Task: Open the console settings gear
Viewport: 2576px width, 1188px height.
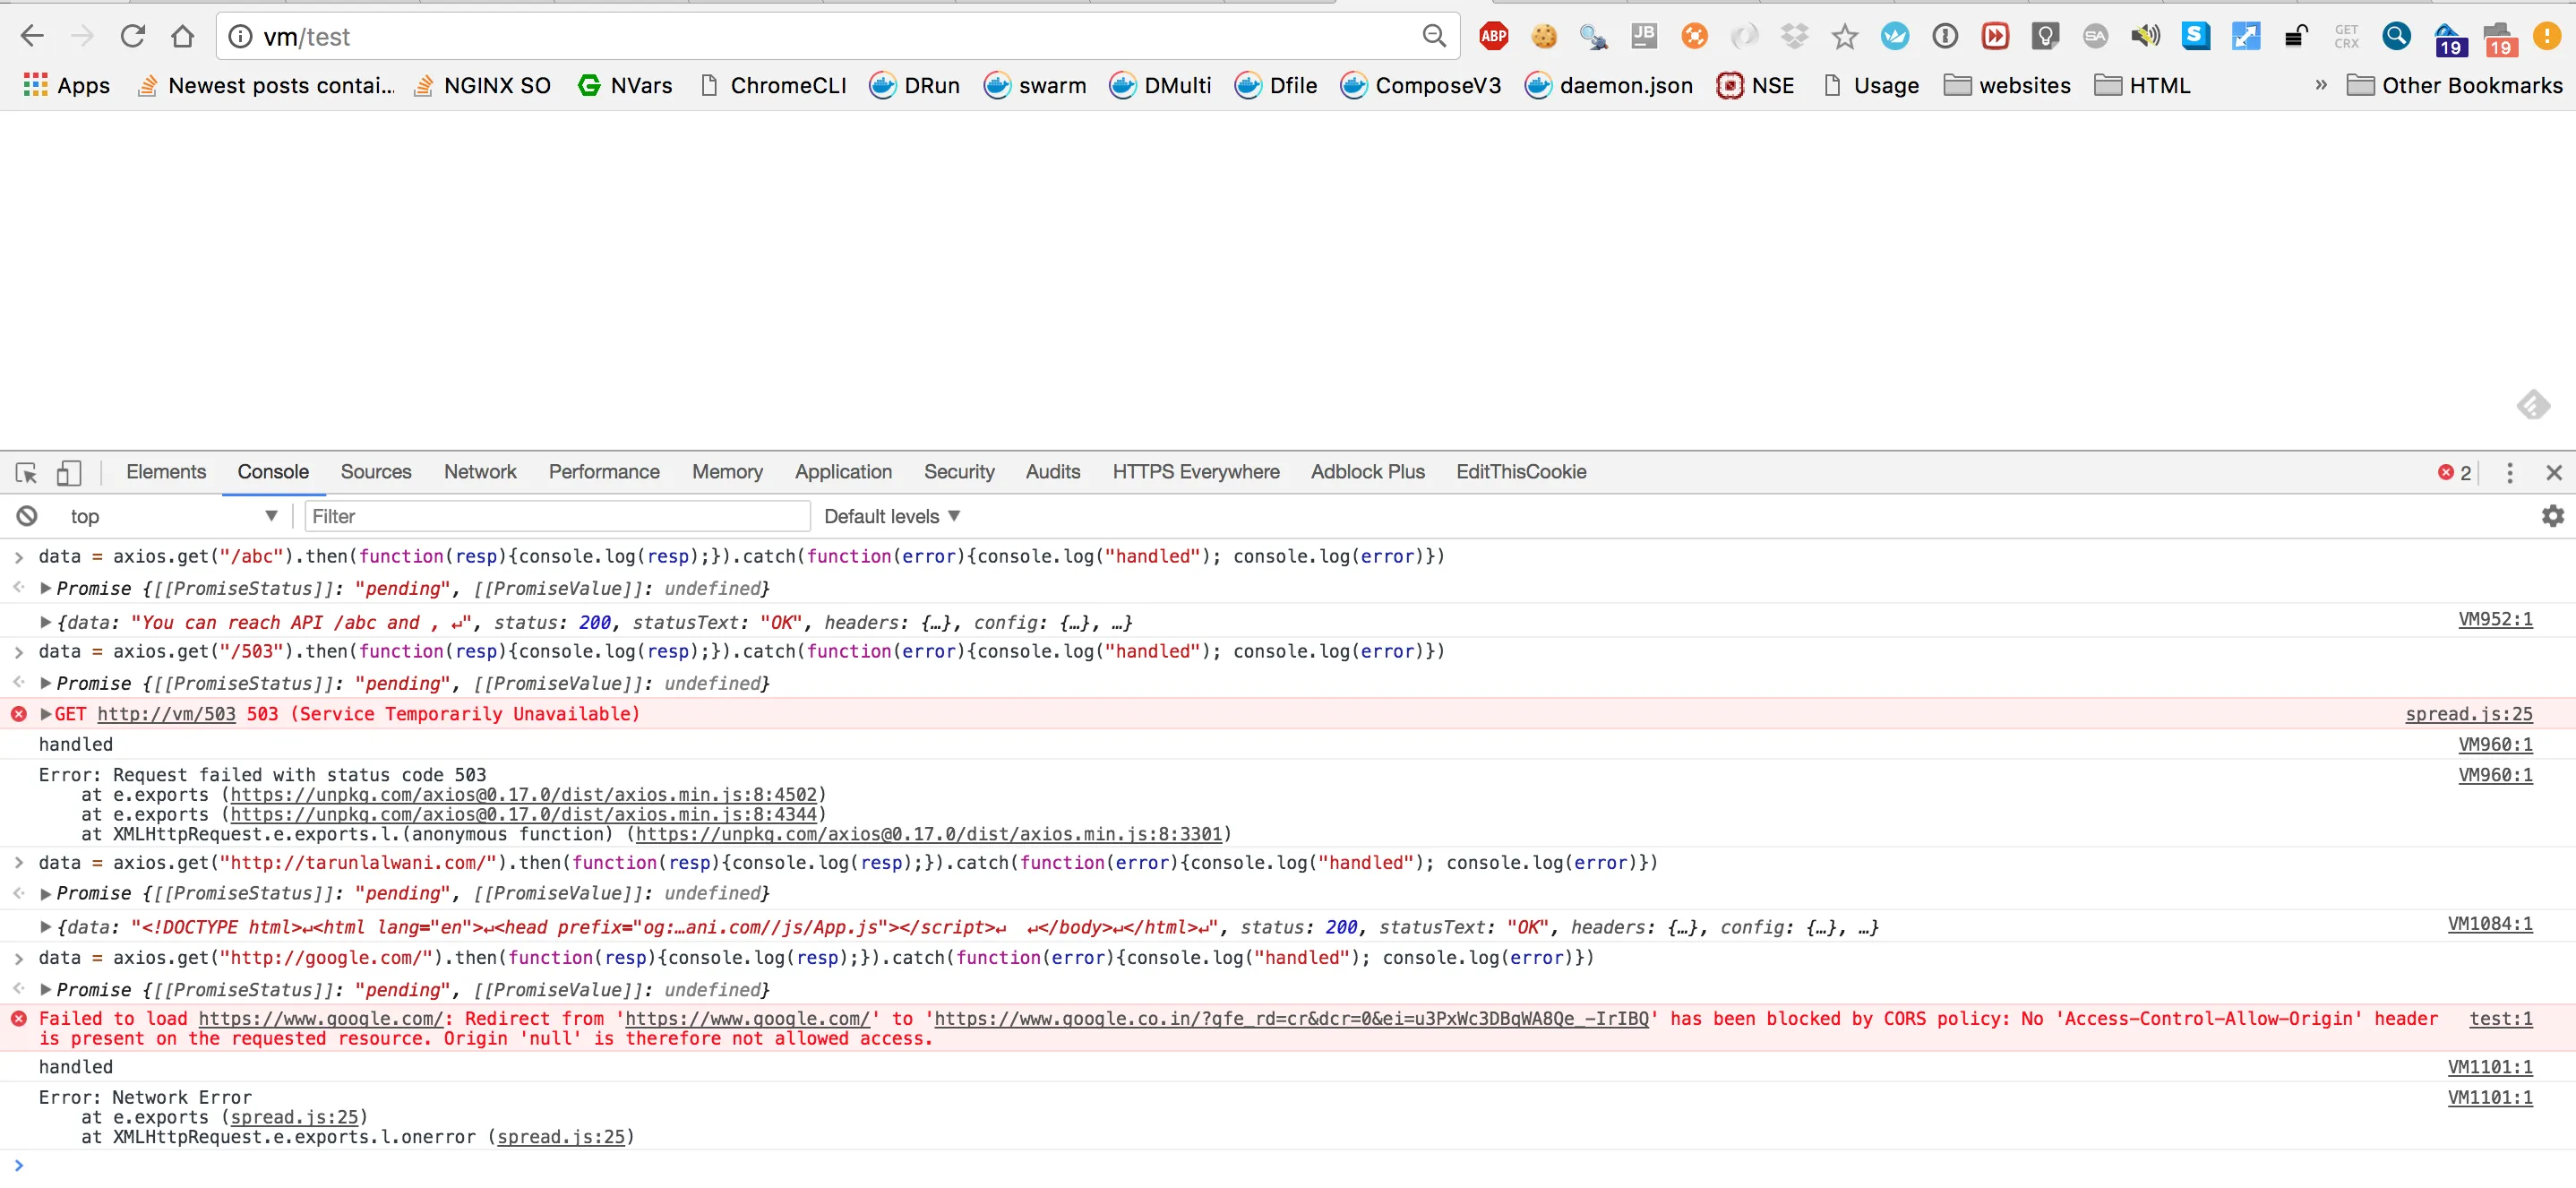Action: [2552, 516]
